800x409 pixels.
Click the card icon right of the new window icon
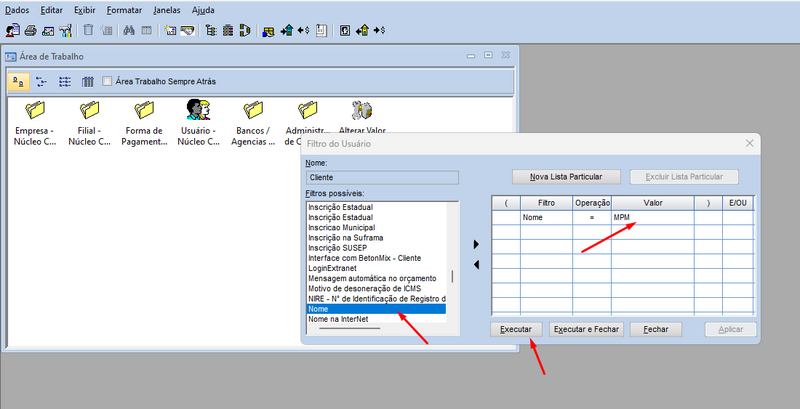tap(188, 31)
